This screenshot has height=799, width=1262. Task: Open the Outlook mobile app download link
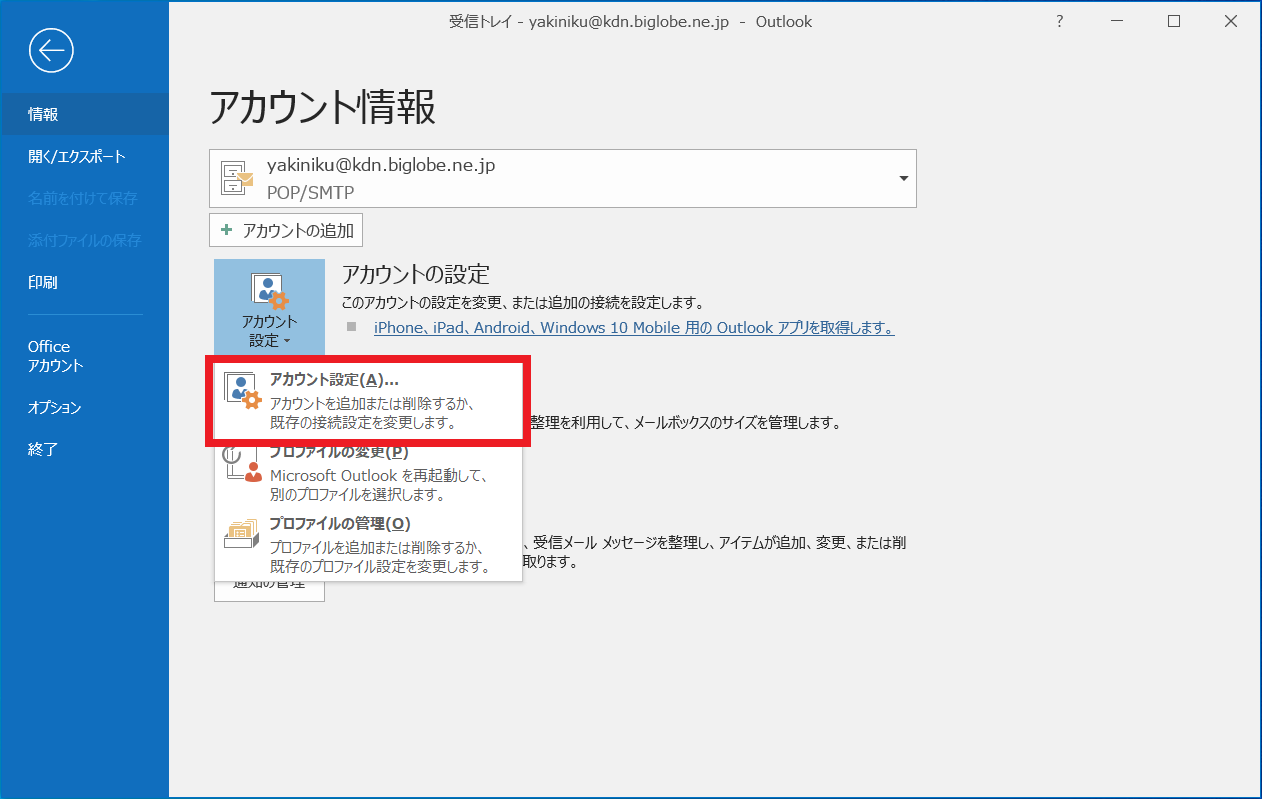[633, 328]
